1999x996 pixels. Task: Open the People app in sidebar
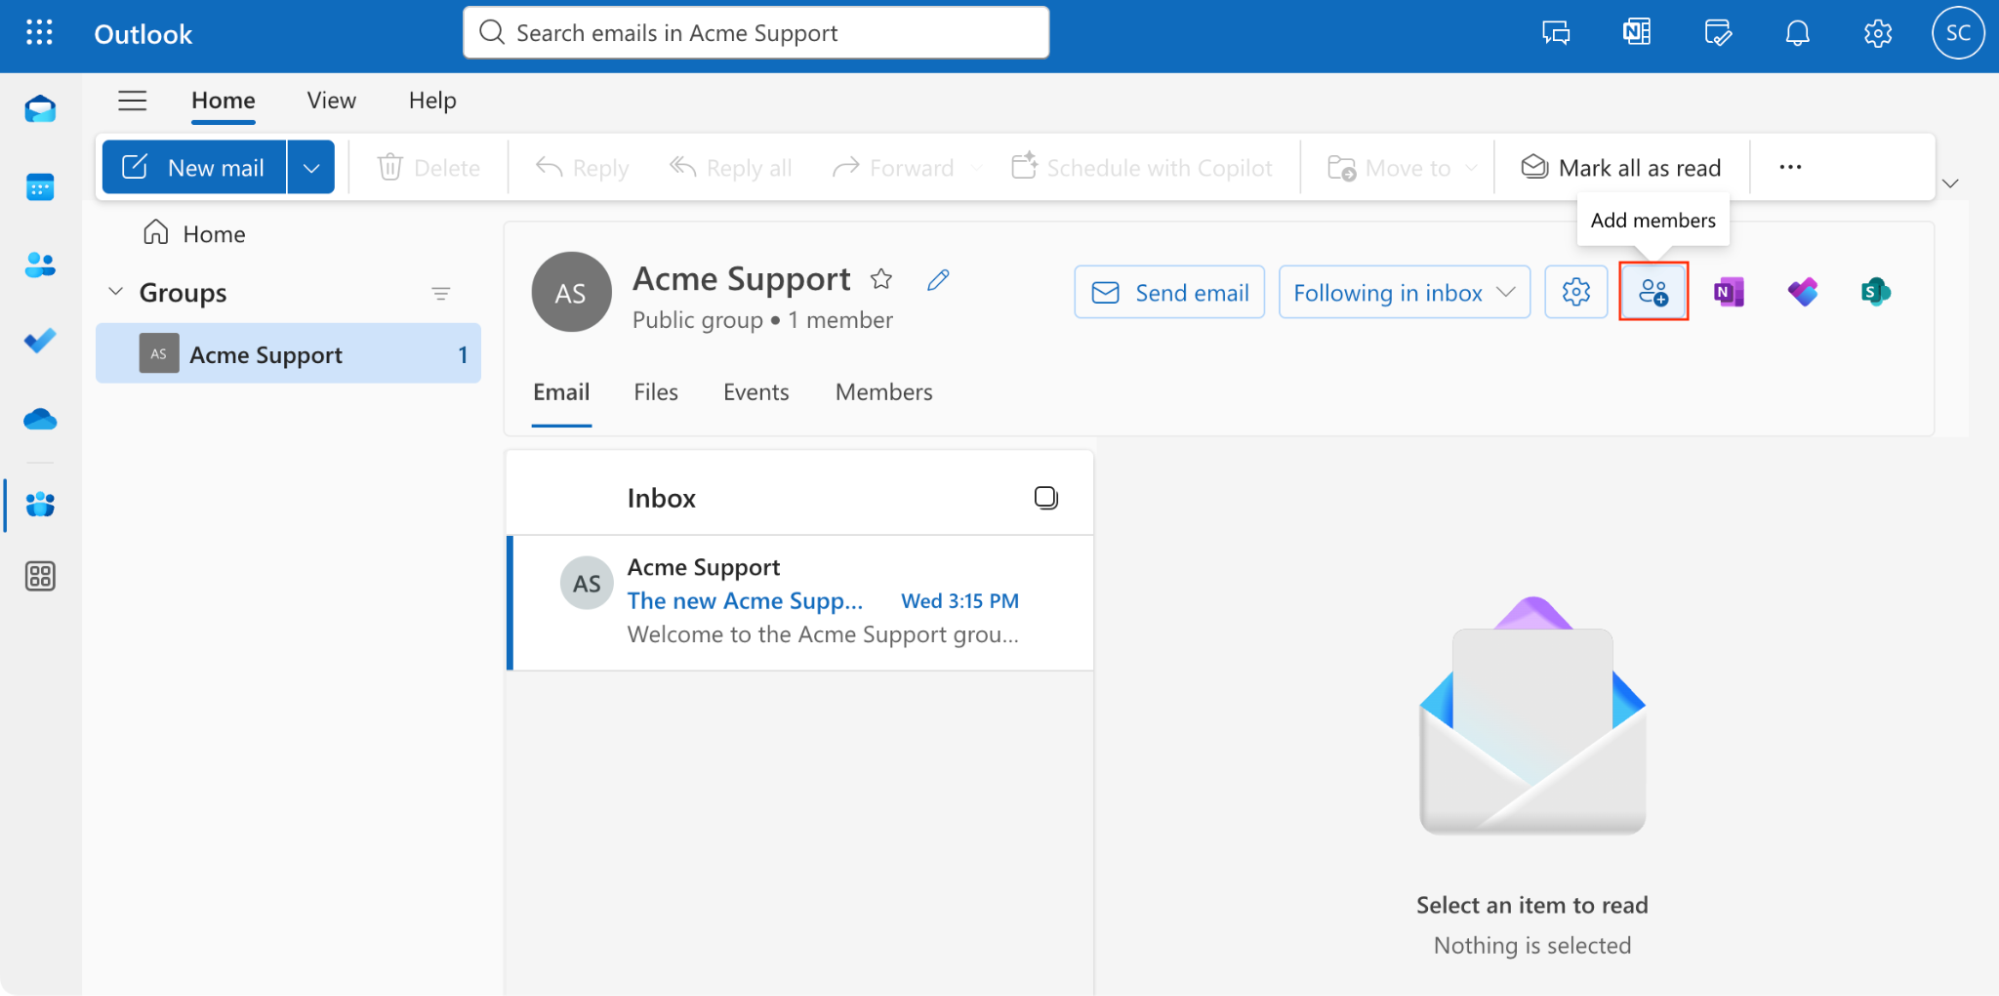[40, 265]
